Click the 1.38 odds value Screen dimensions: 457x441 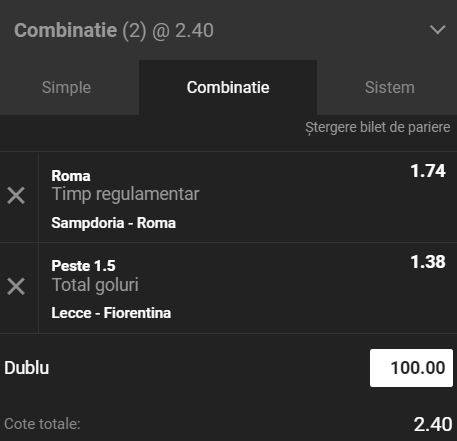pyautogui.click(x=428, y=262)
